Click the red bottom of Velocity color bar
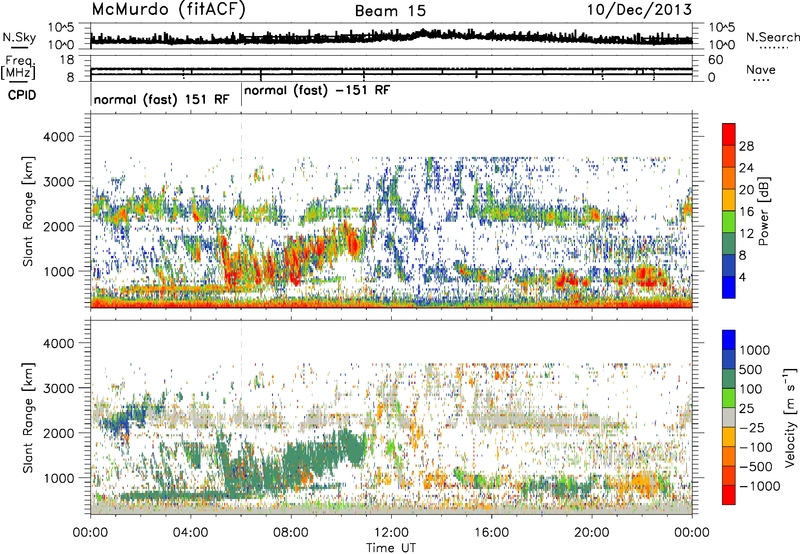 (x=729, y=497)
